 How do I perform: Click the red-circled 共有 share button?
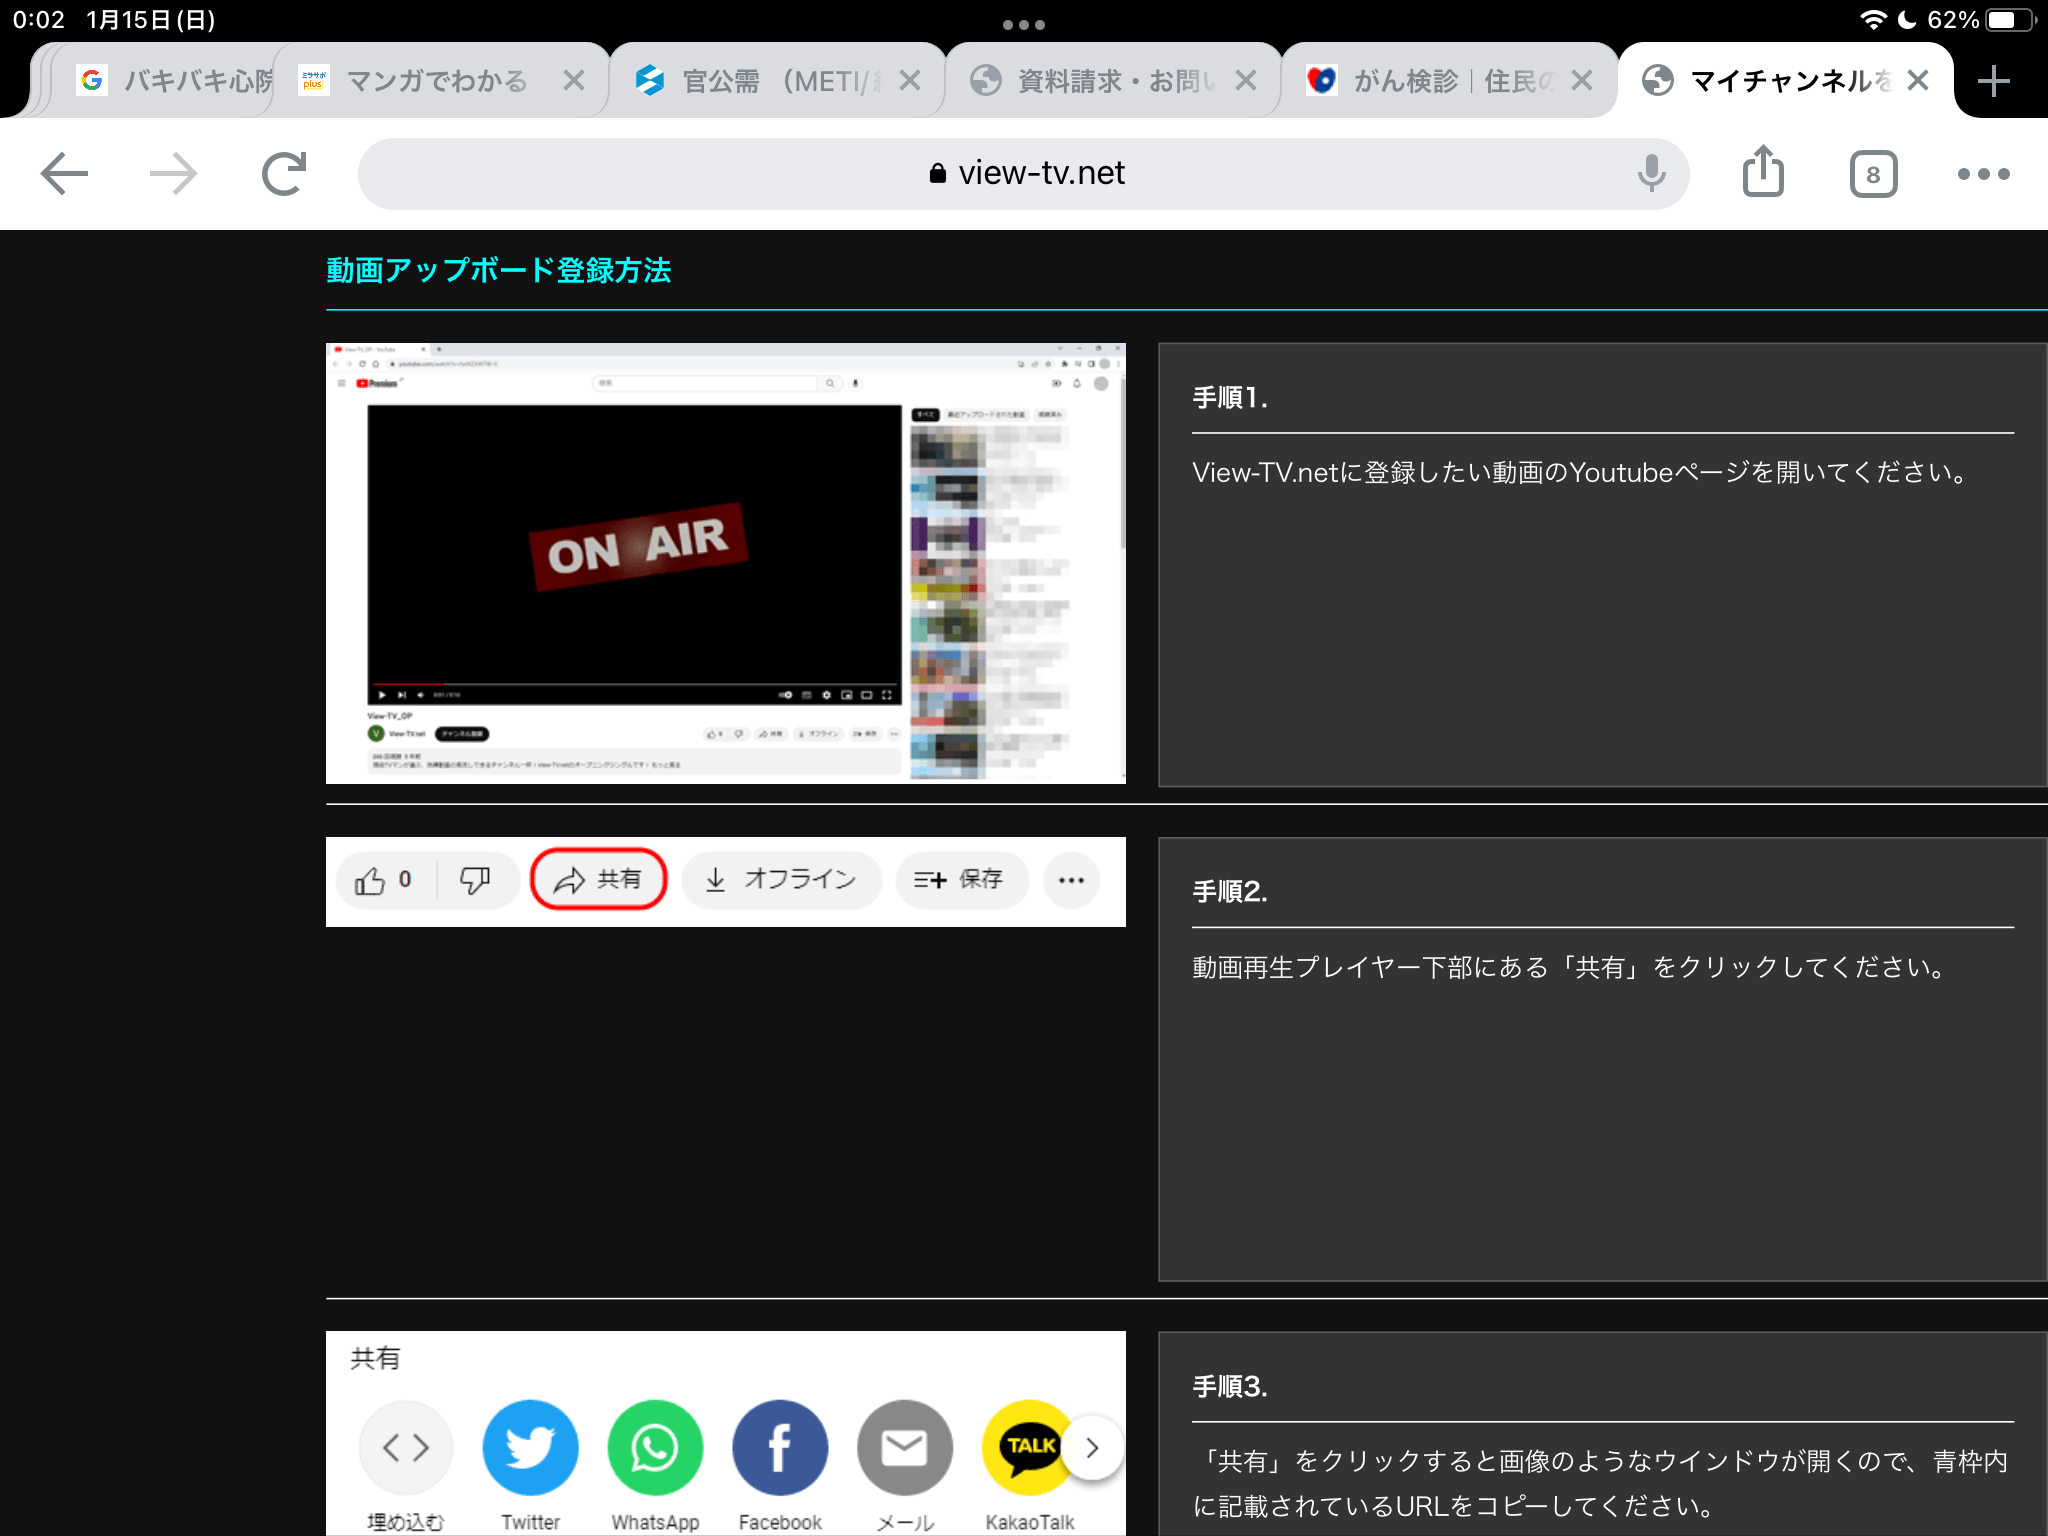click(x=598, y=880)
